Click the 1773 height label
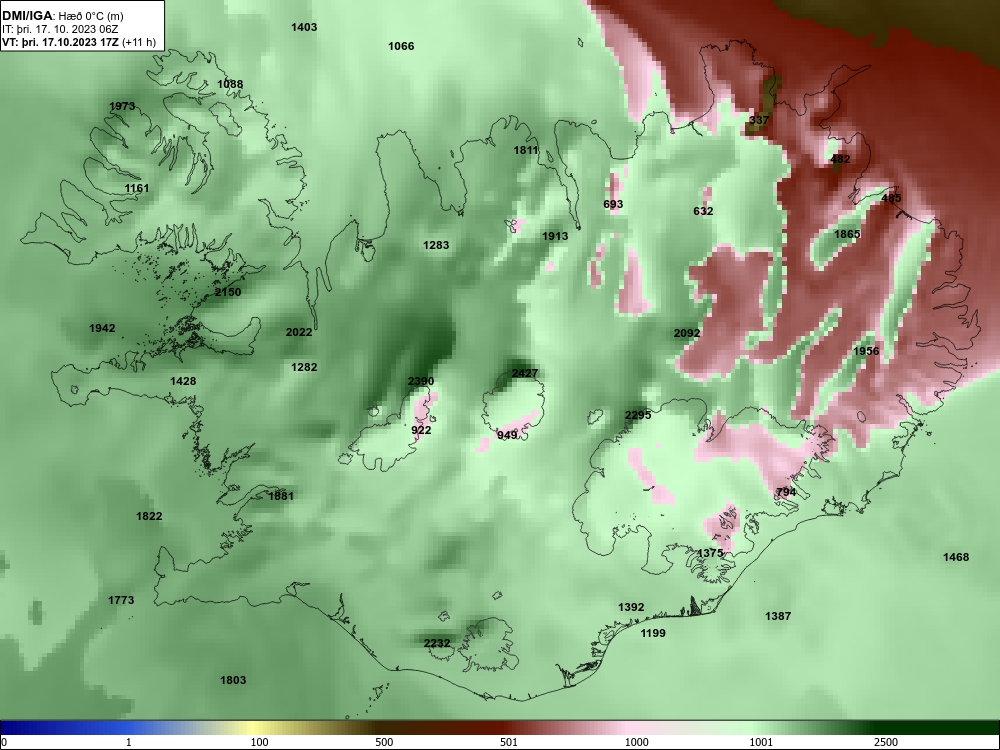 [121, 600]
